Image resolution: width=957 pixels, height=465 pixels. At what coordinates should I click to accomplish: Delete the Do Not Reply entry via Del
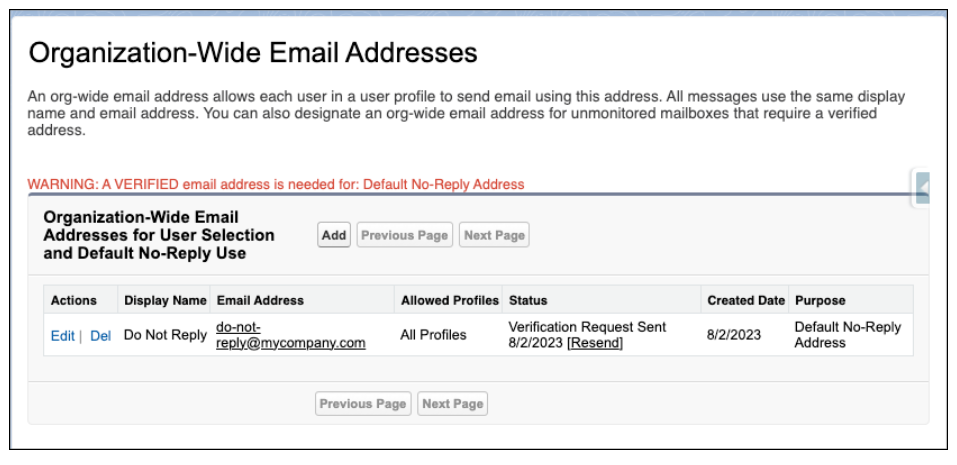[x=101, y=336]
